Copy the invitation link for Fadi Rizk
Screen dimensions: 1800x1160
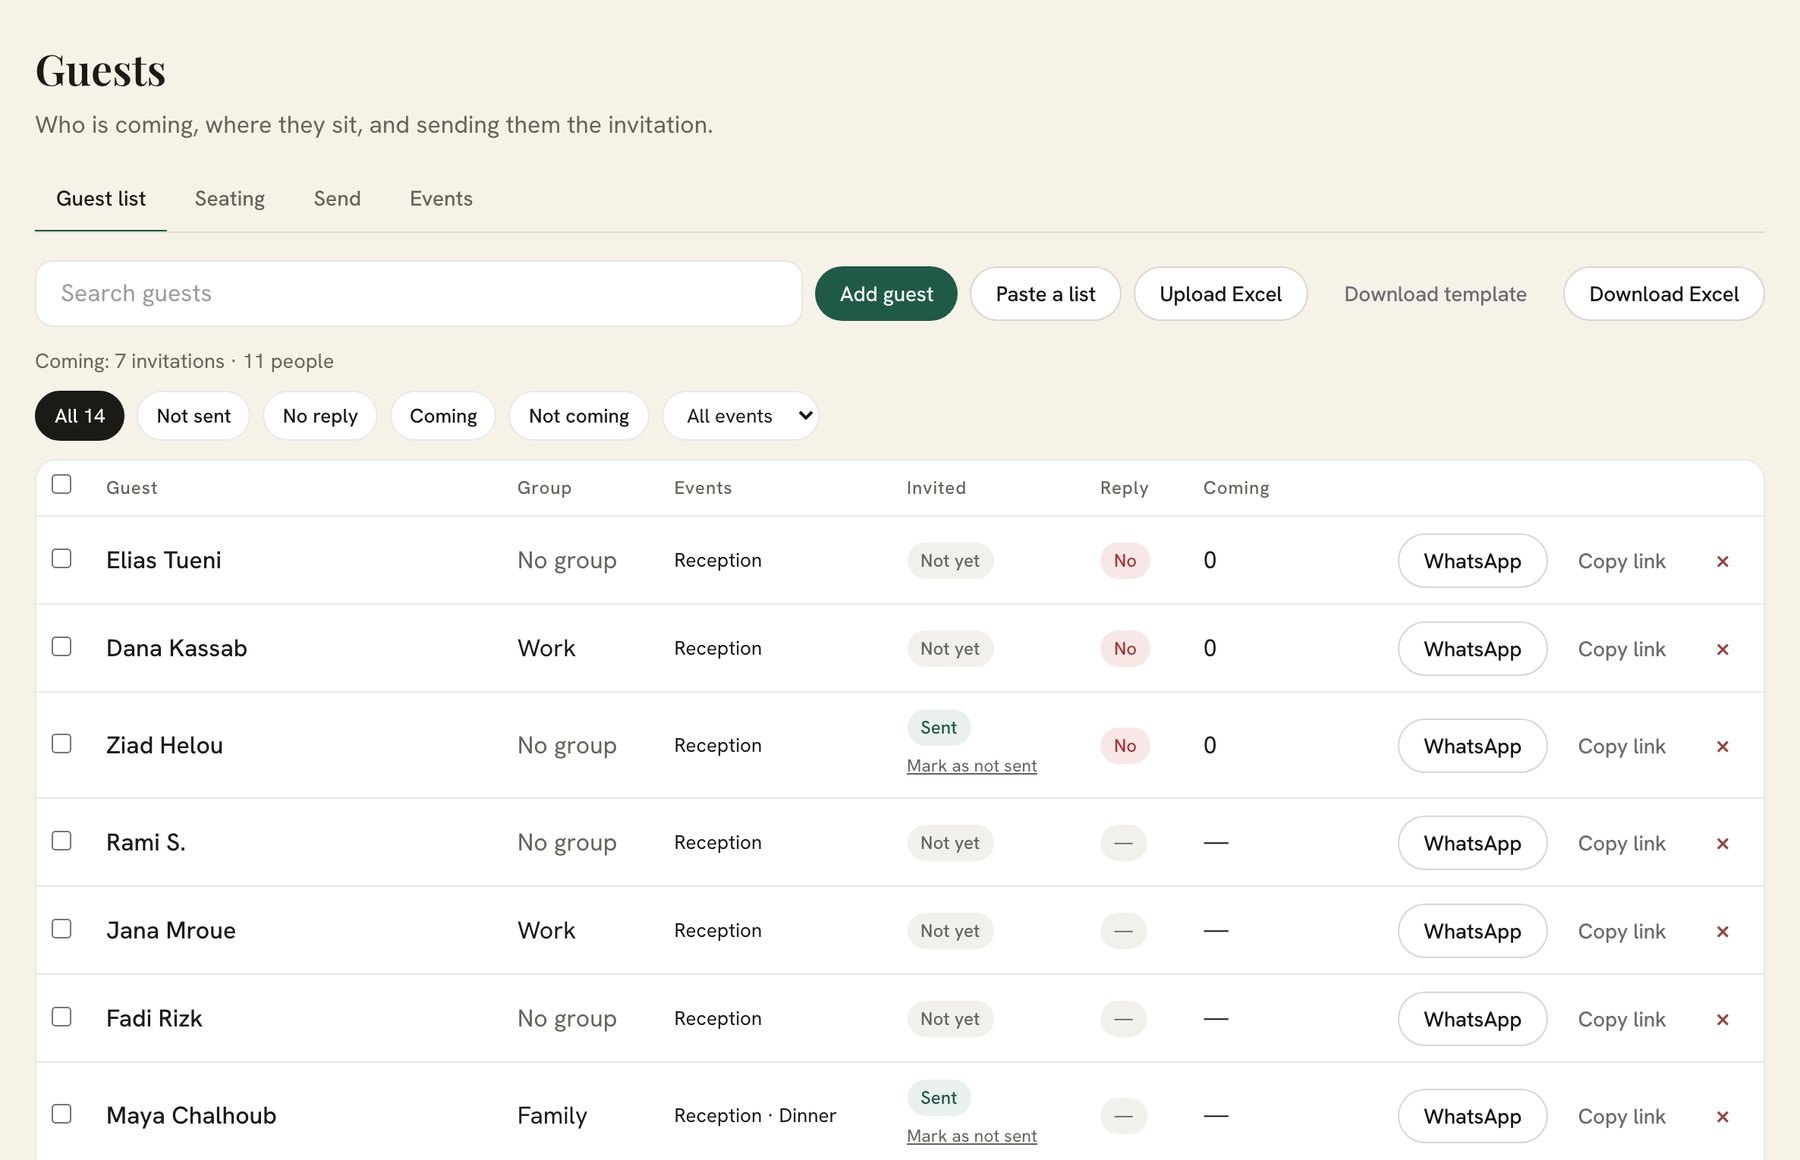pyautogui.click(x=1622, y=1019)
